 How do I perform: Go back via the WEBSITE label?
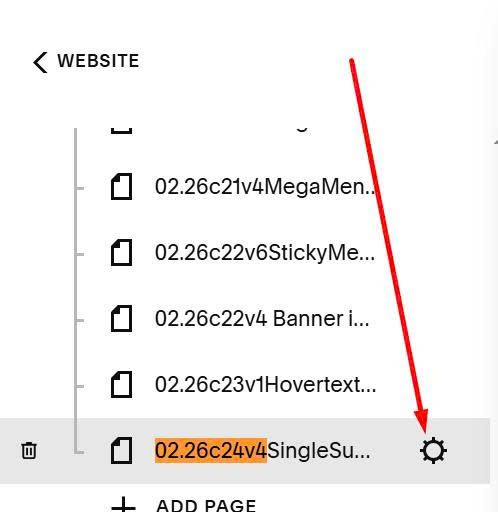98,61
